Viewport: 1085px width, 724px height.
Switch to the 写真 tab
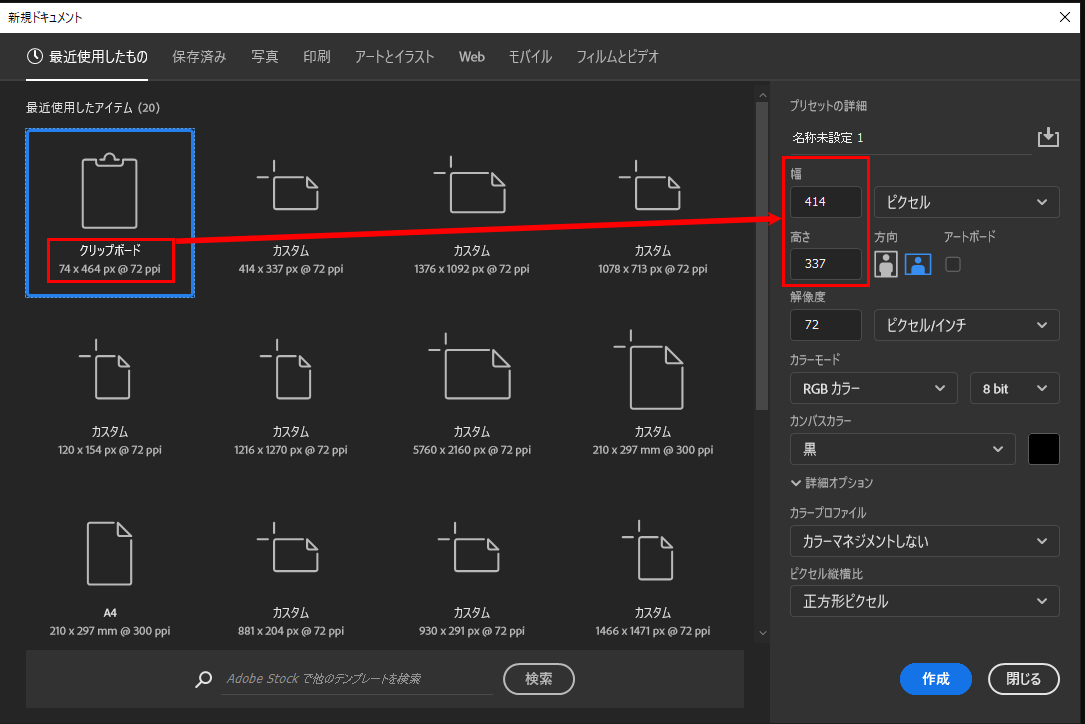click(x=265, y=57)
